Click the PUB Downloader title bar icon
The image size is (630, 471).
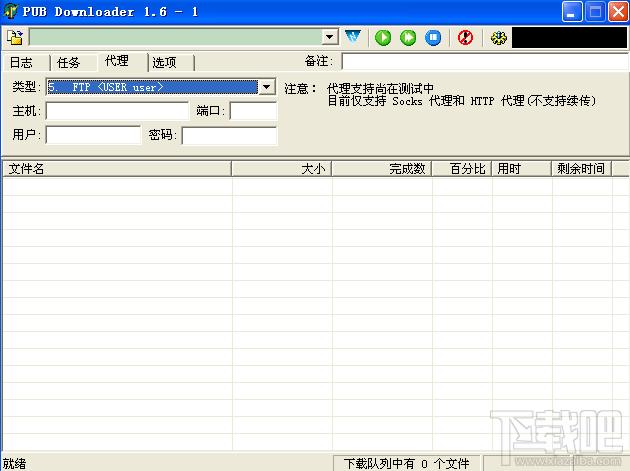coord(12,12)
